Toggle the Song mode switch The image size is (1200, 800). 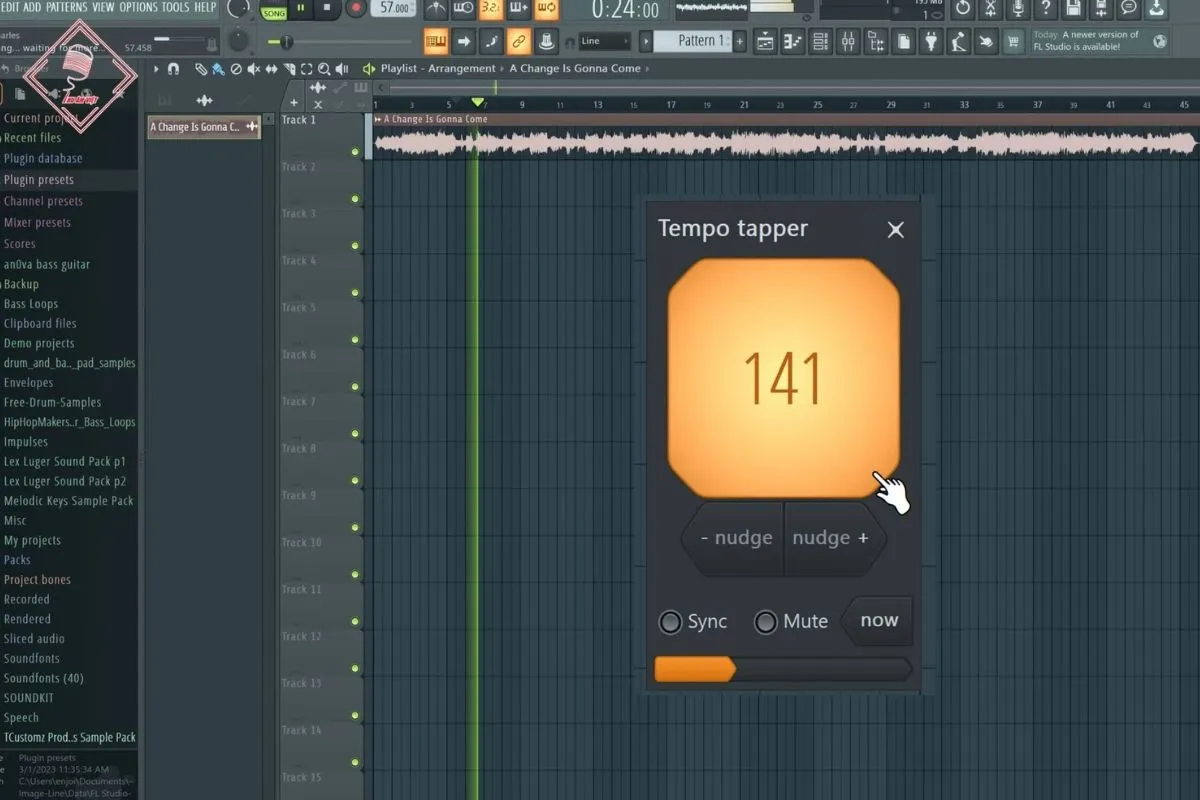[273, 11]
